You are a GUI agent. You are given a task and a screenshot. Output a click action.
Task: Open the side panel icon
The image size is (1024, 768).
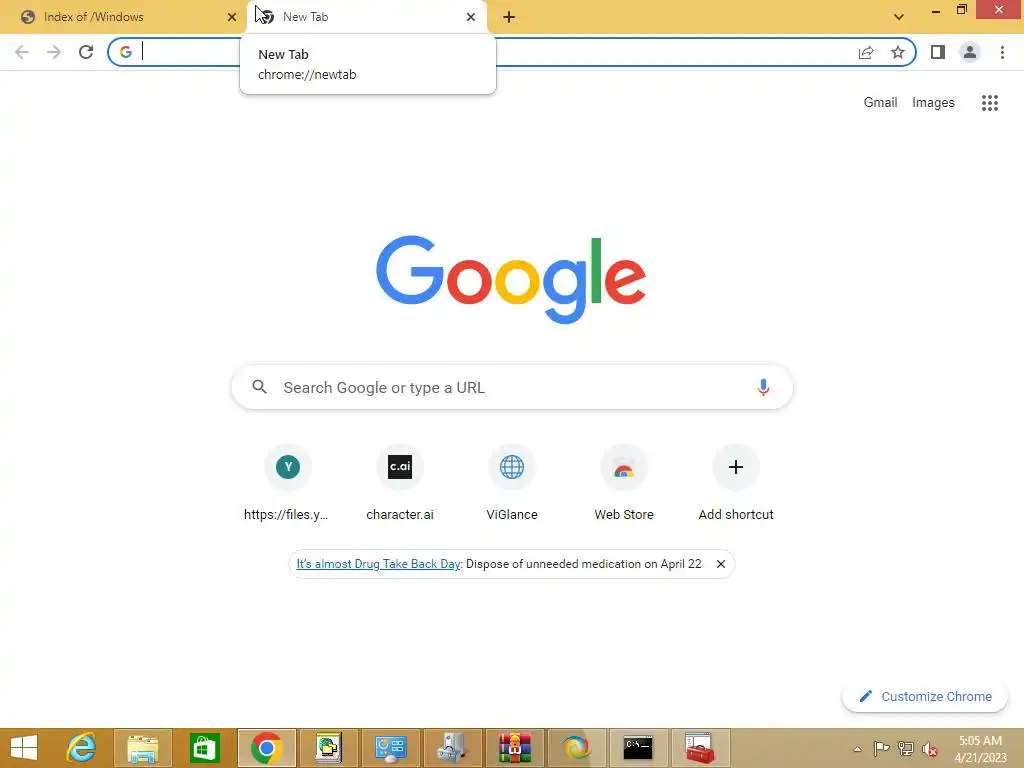938,52
